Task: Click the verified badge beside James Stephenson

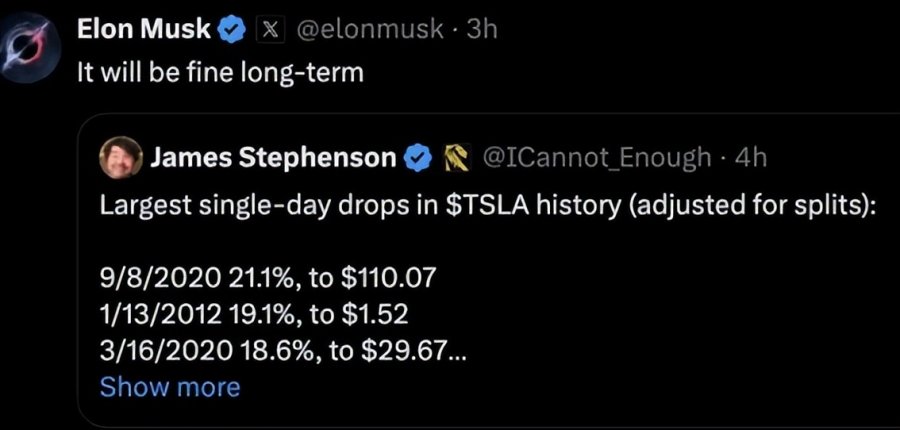Action: coord(418,158)
